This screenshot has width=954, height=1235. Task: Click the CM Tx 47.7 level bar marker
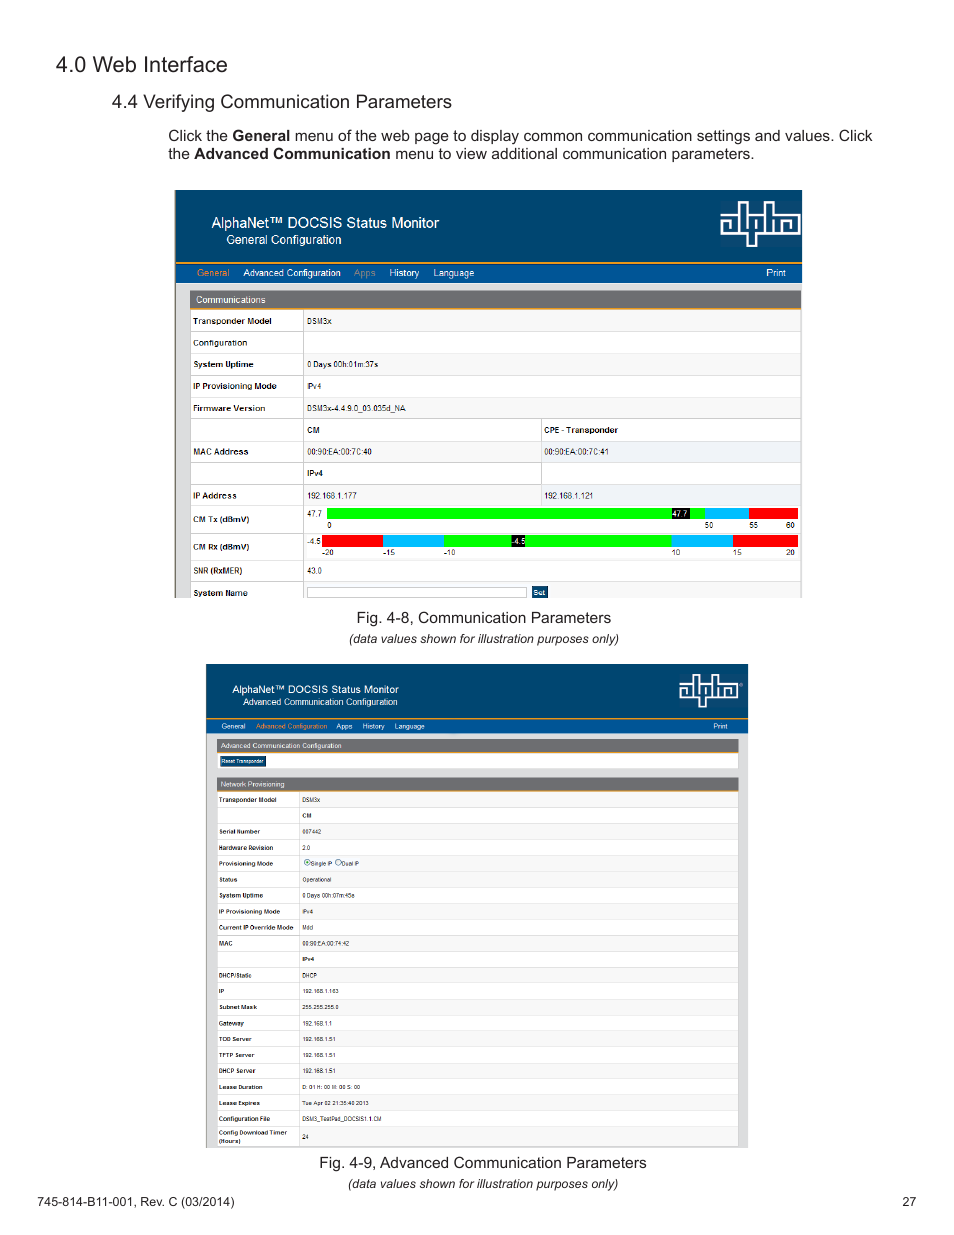coord(680,514)
